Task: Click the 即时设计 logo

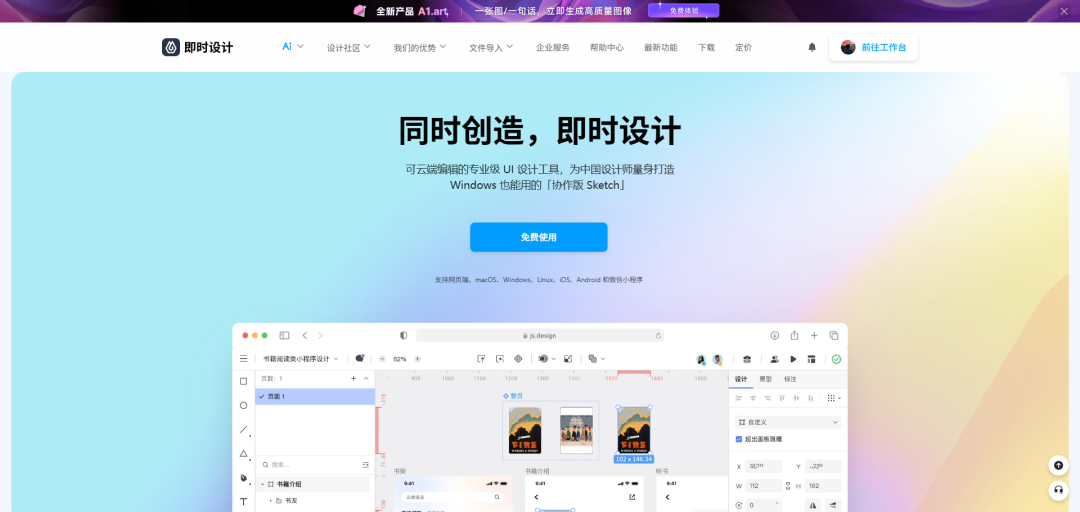Action: point(198,47)
